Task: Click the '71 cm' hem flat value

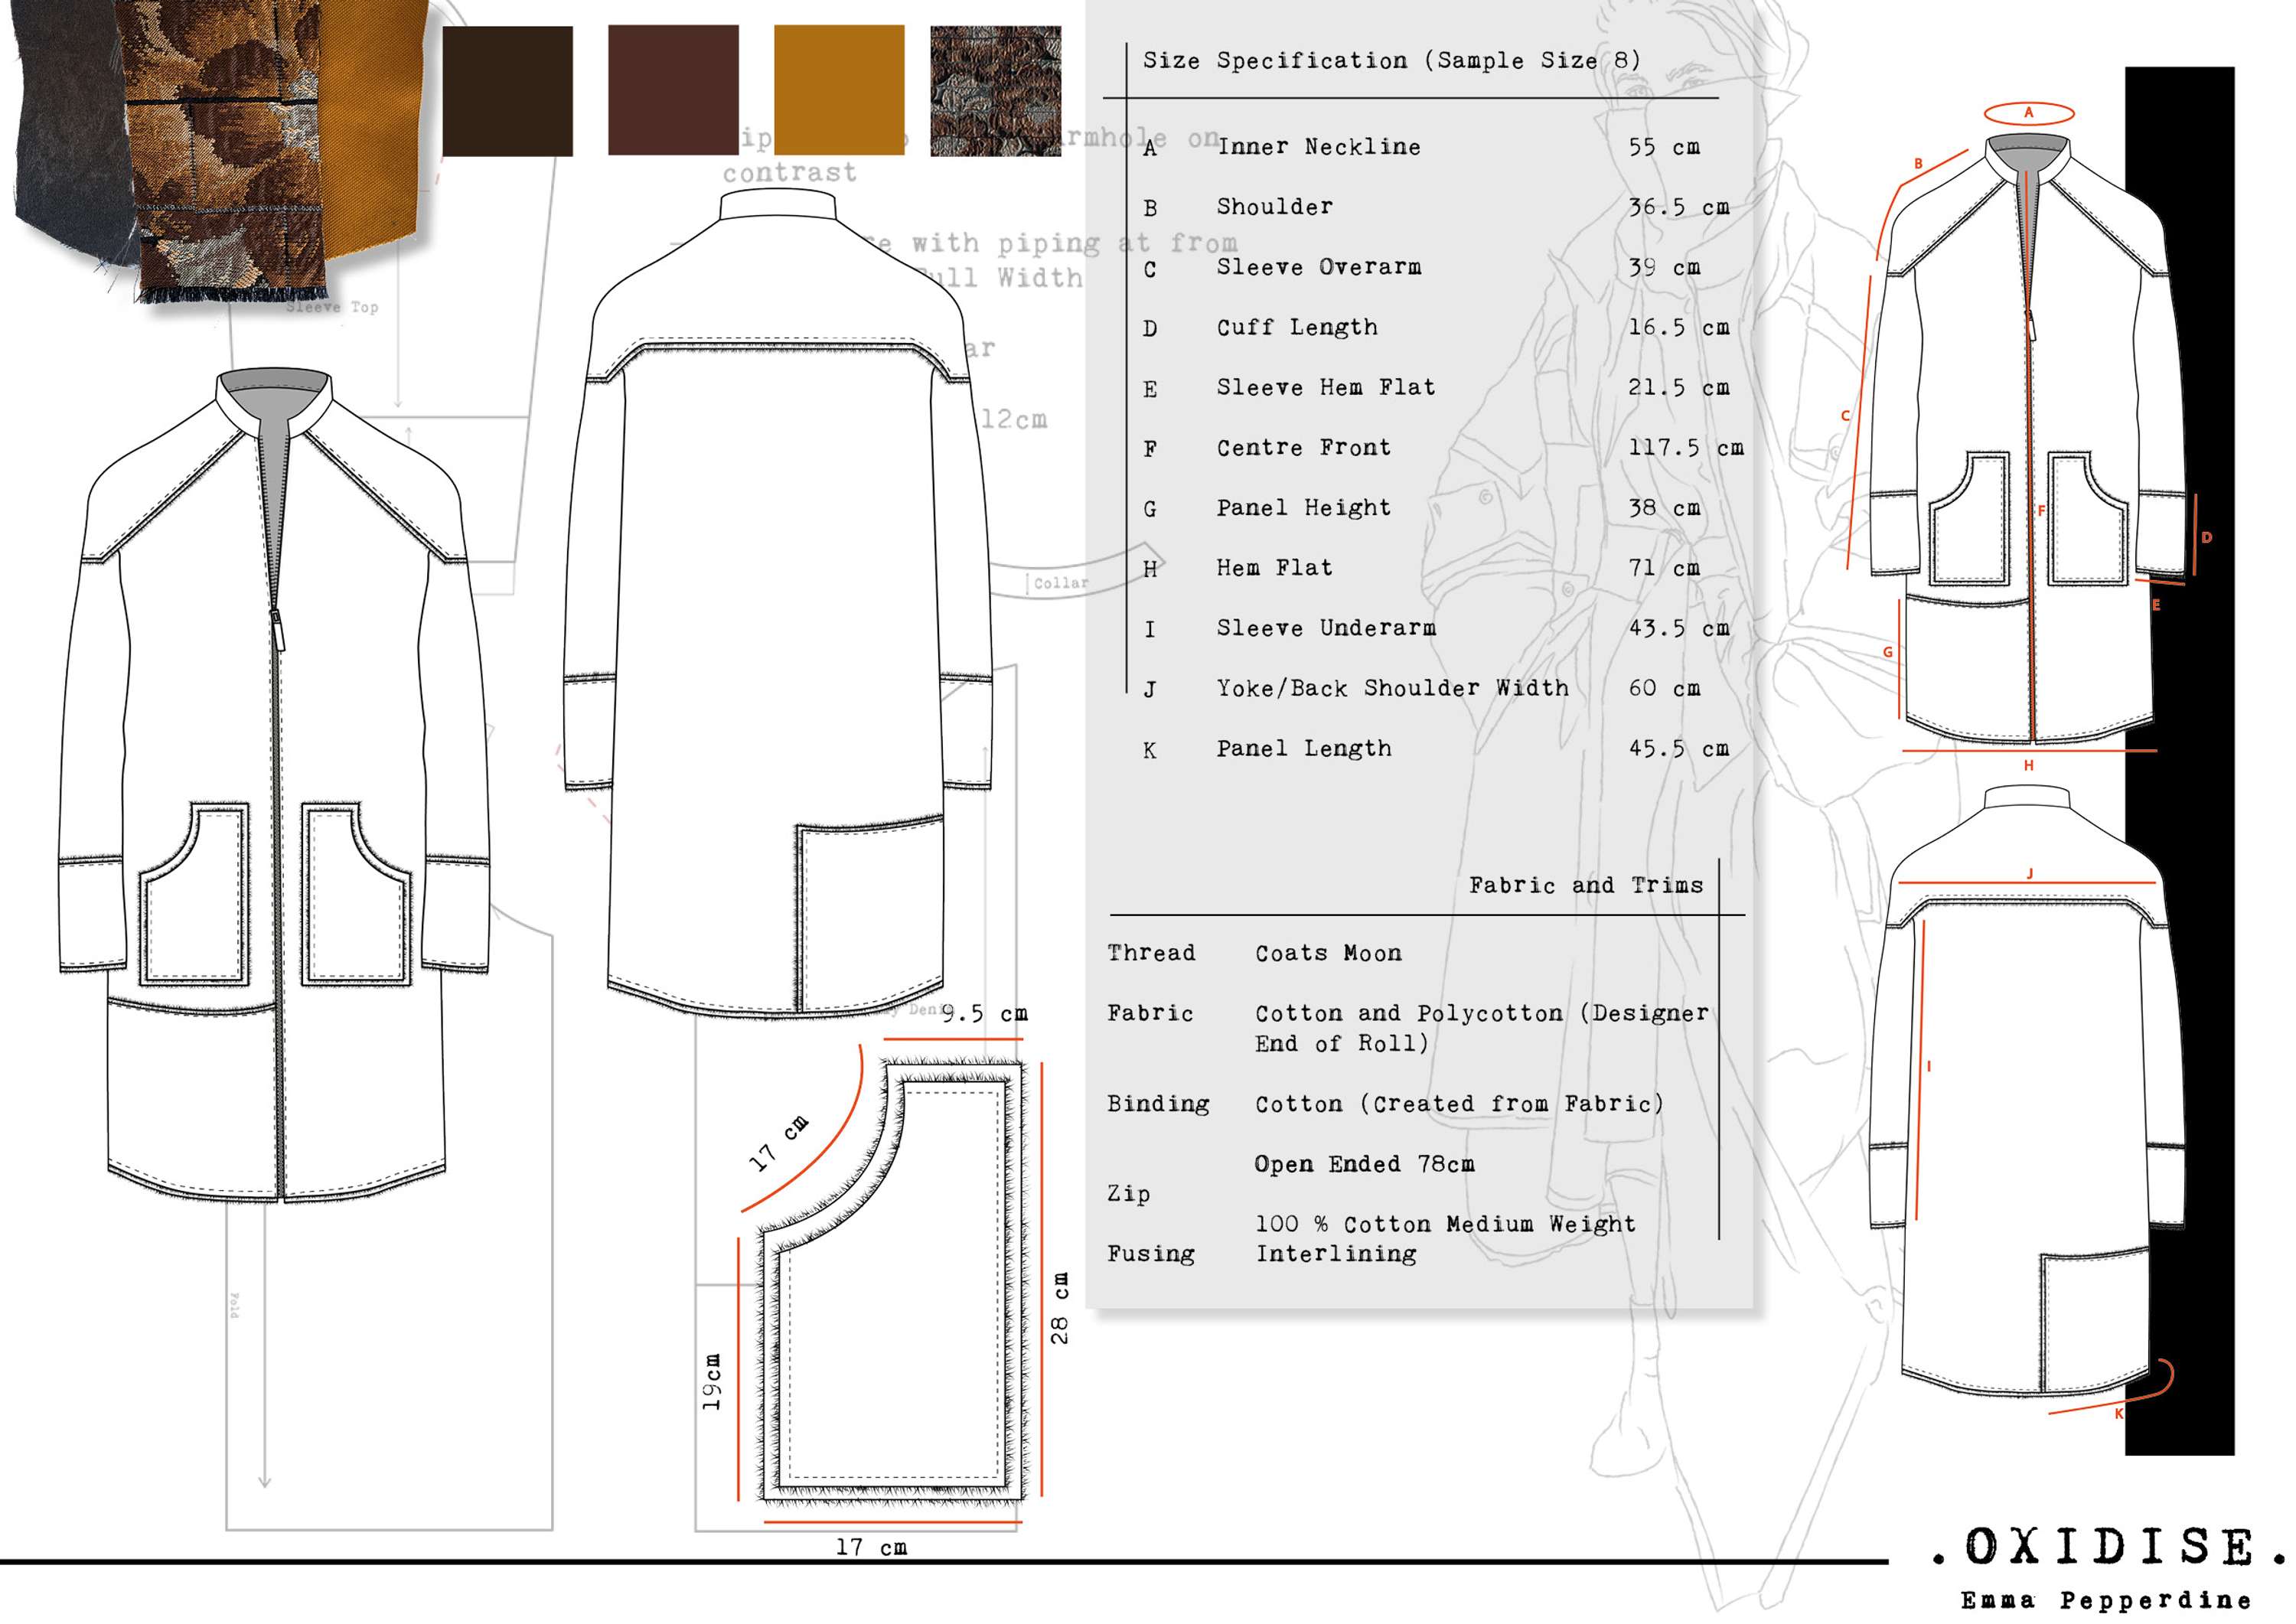Action: [x=1663, y=568]
